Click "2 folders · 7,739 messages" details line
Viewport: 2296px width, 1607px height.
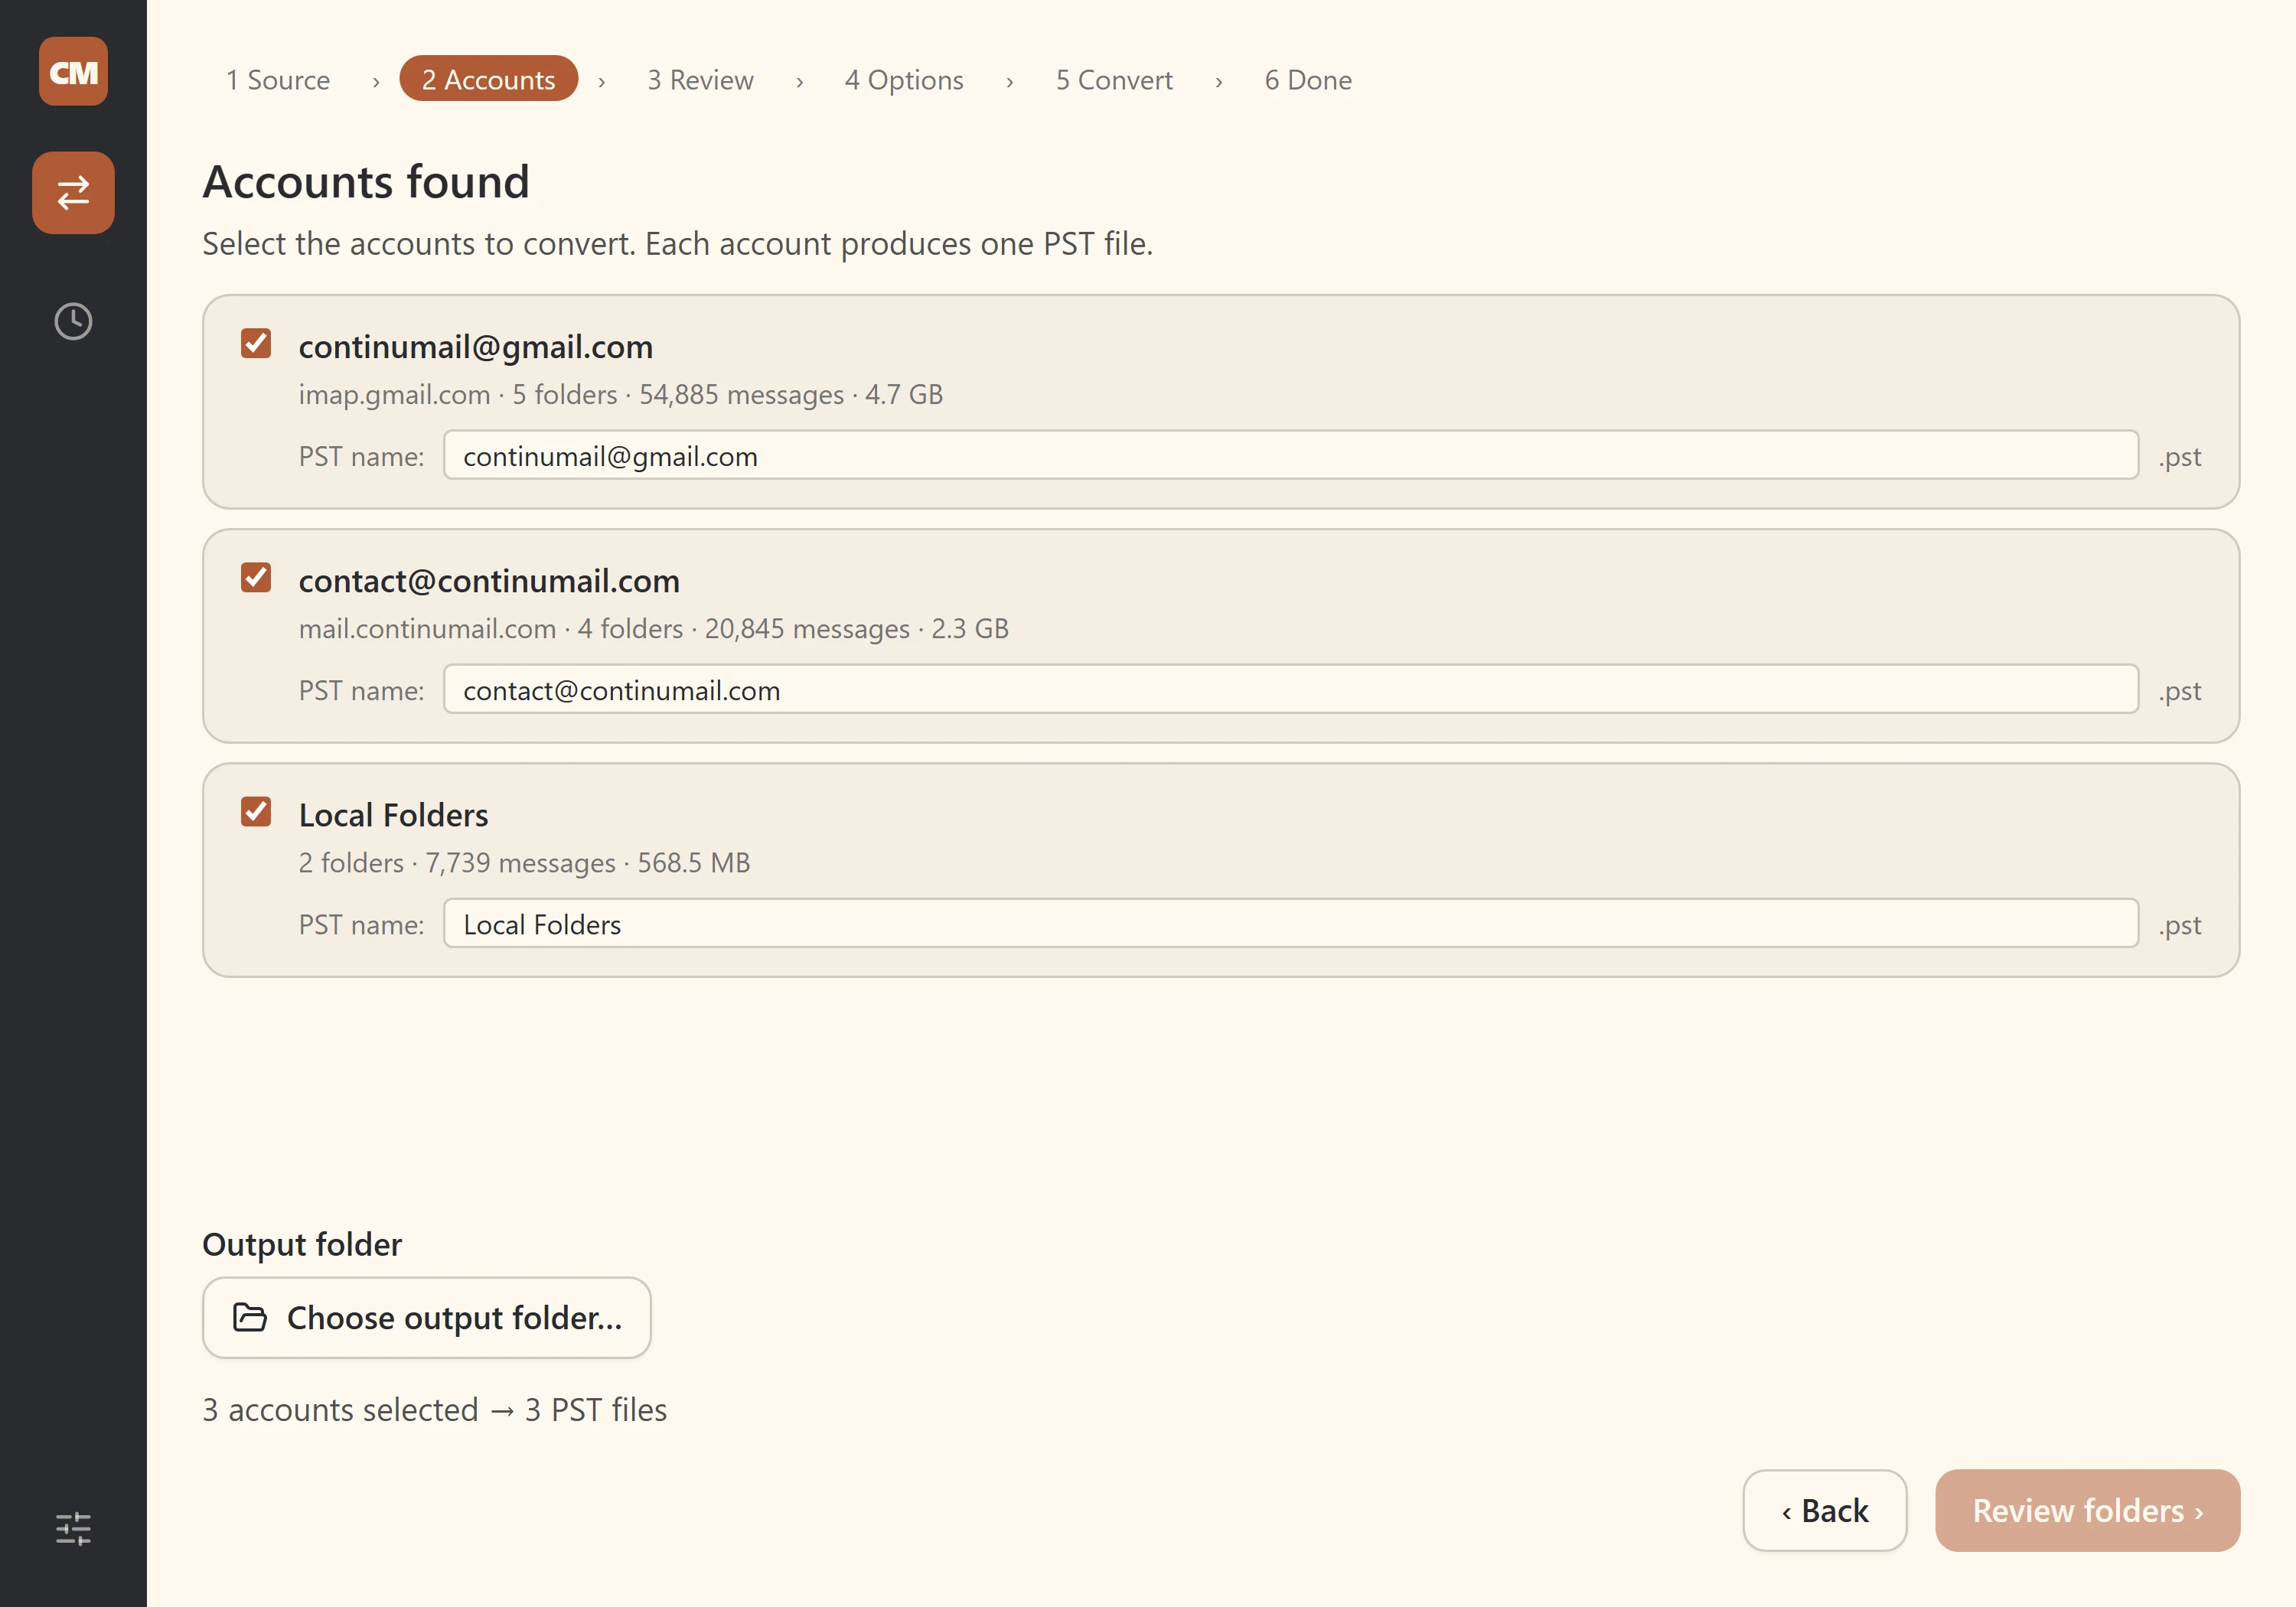524,862
